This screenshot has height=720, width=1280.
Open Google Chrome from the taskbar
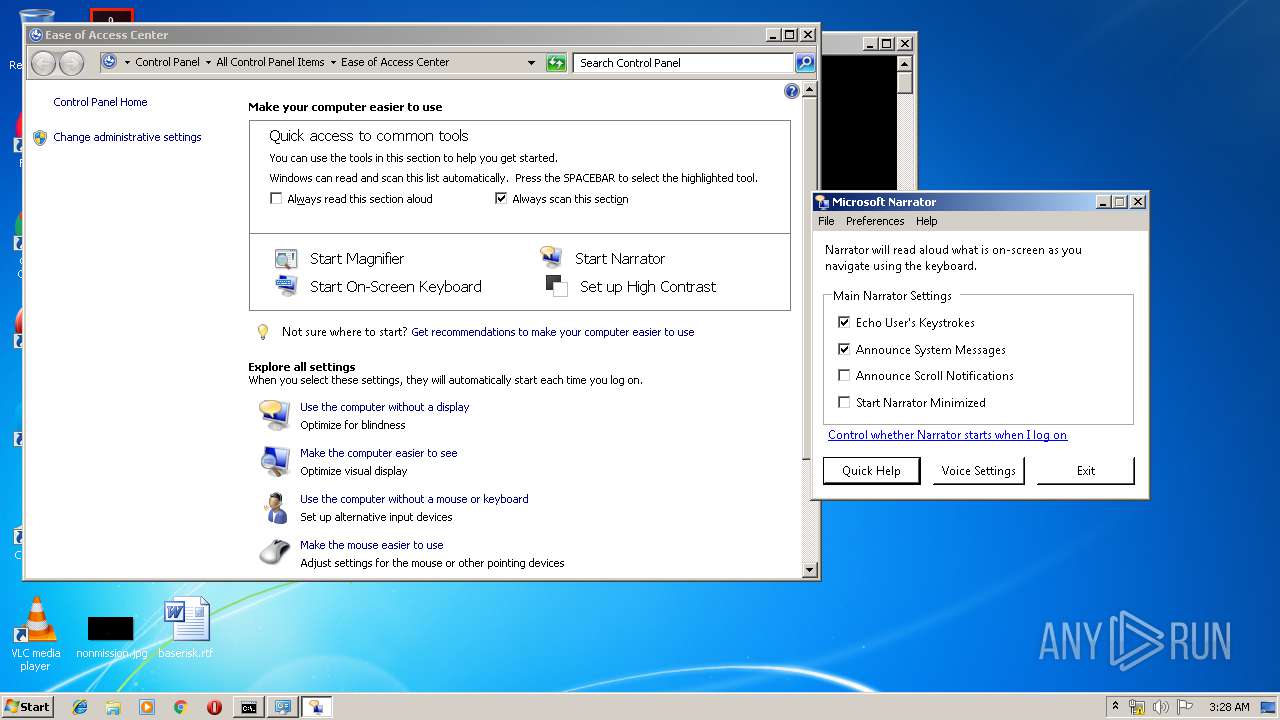tap(180, 707)
